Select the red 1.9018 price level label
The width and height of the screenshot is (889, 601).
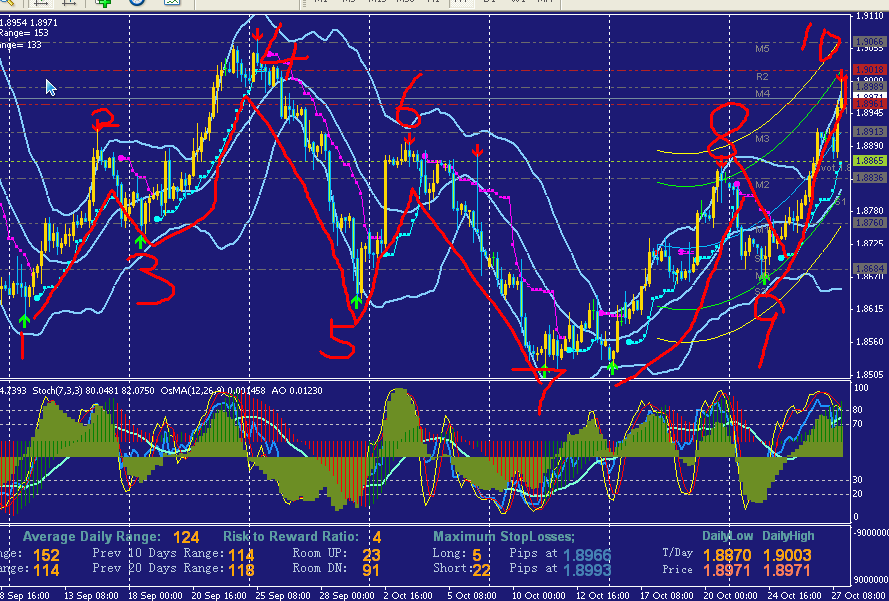pos(869,70)
